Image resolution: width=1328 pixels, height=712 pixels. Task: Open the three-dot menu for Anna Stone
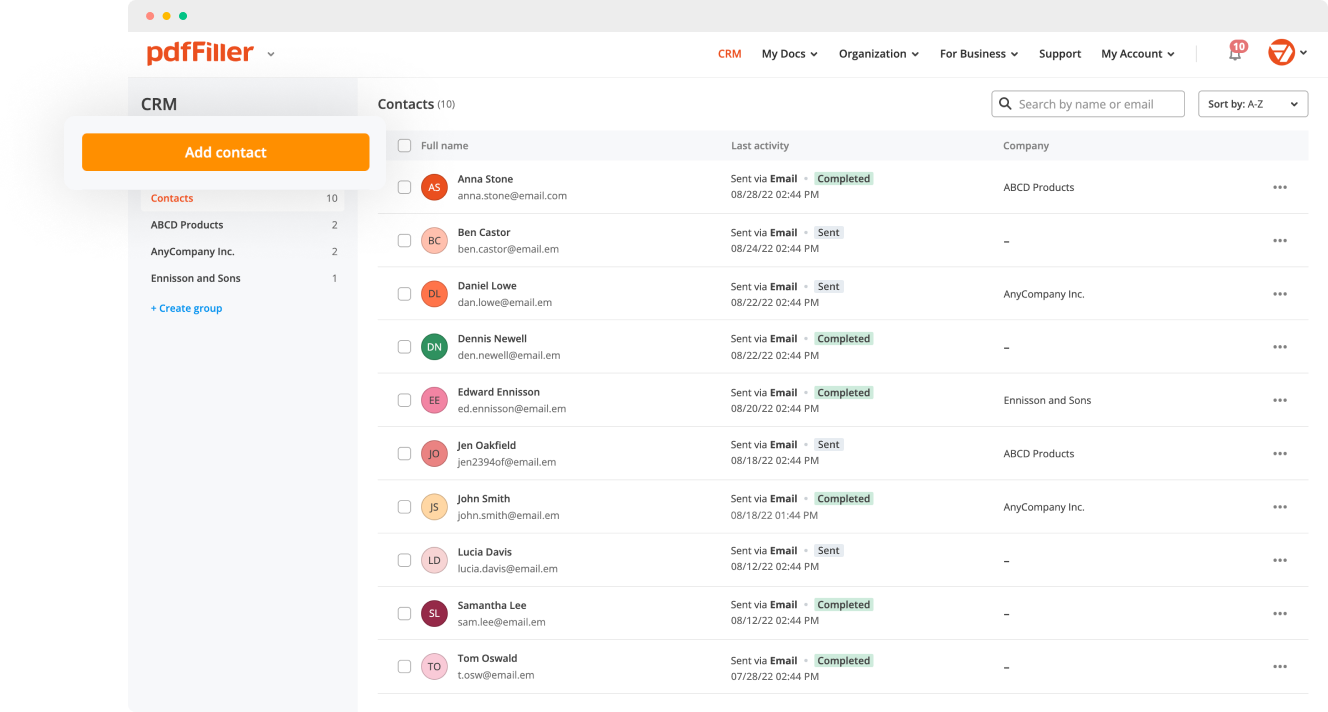click(x=1279, y=187)
